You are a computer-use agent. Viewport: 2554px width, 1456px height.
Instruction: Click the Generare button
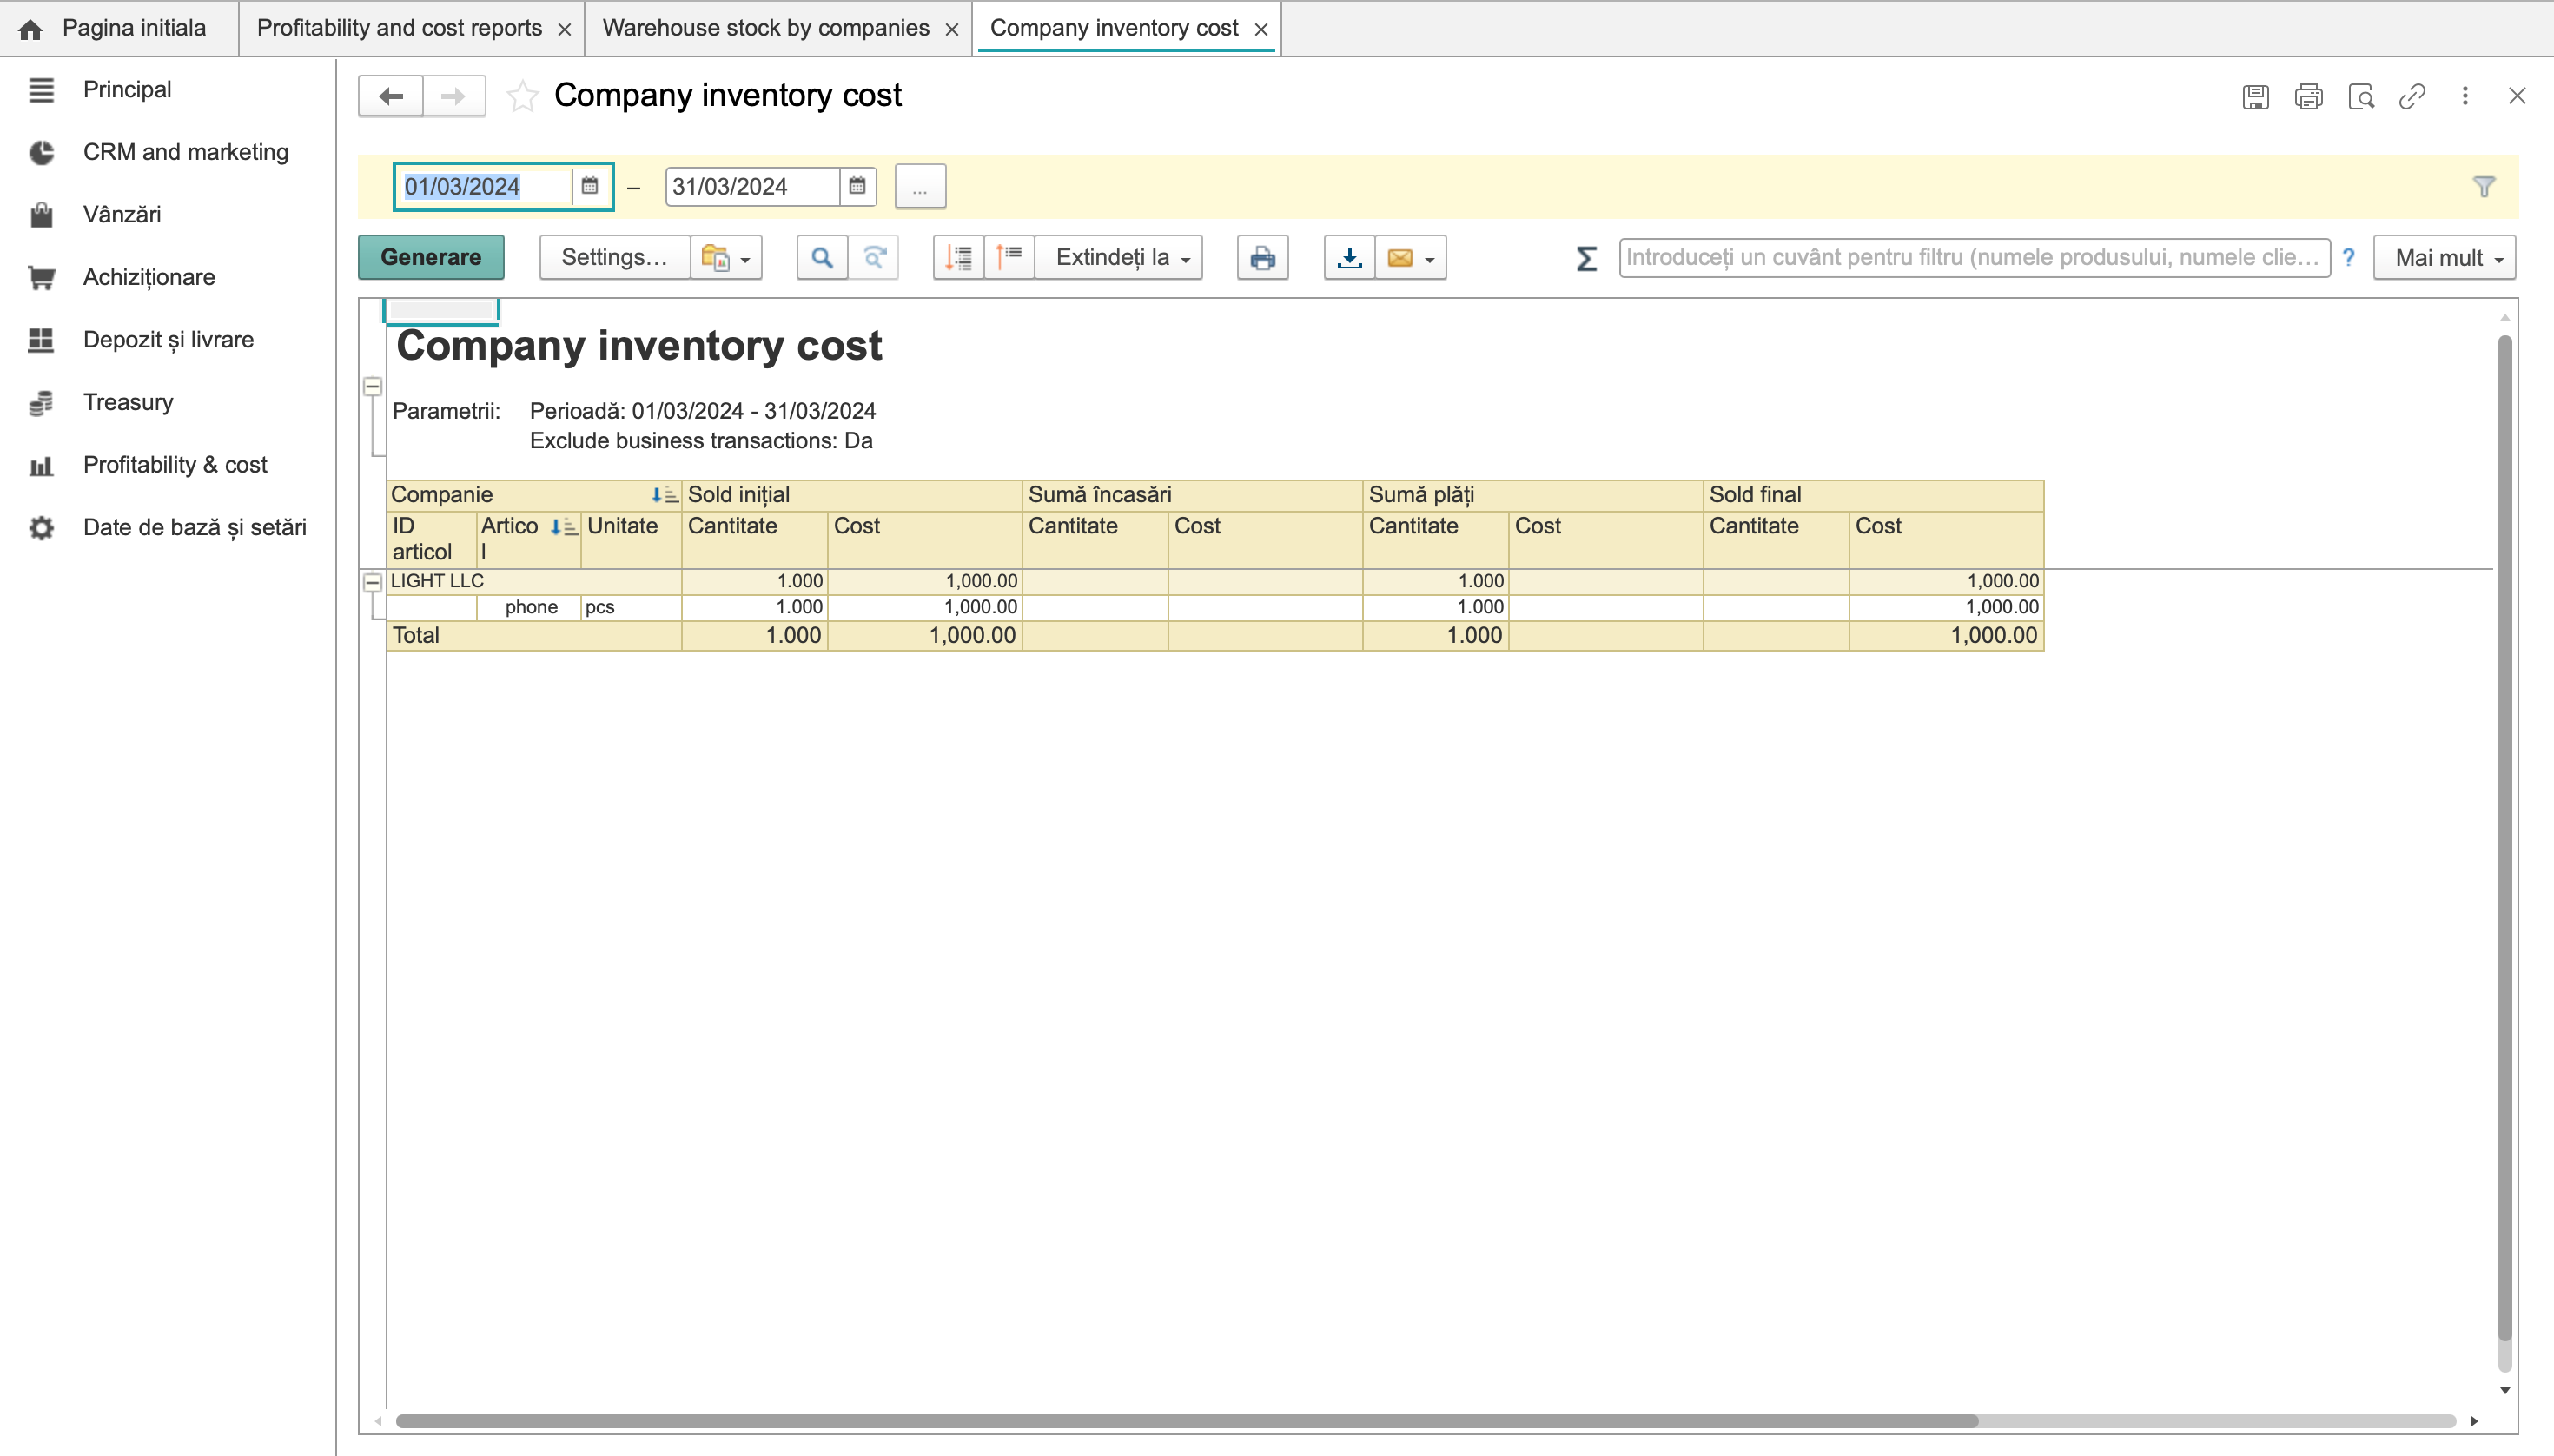click(x=431, y=257)
